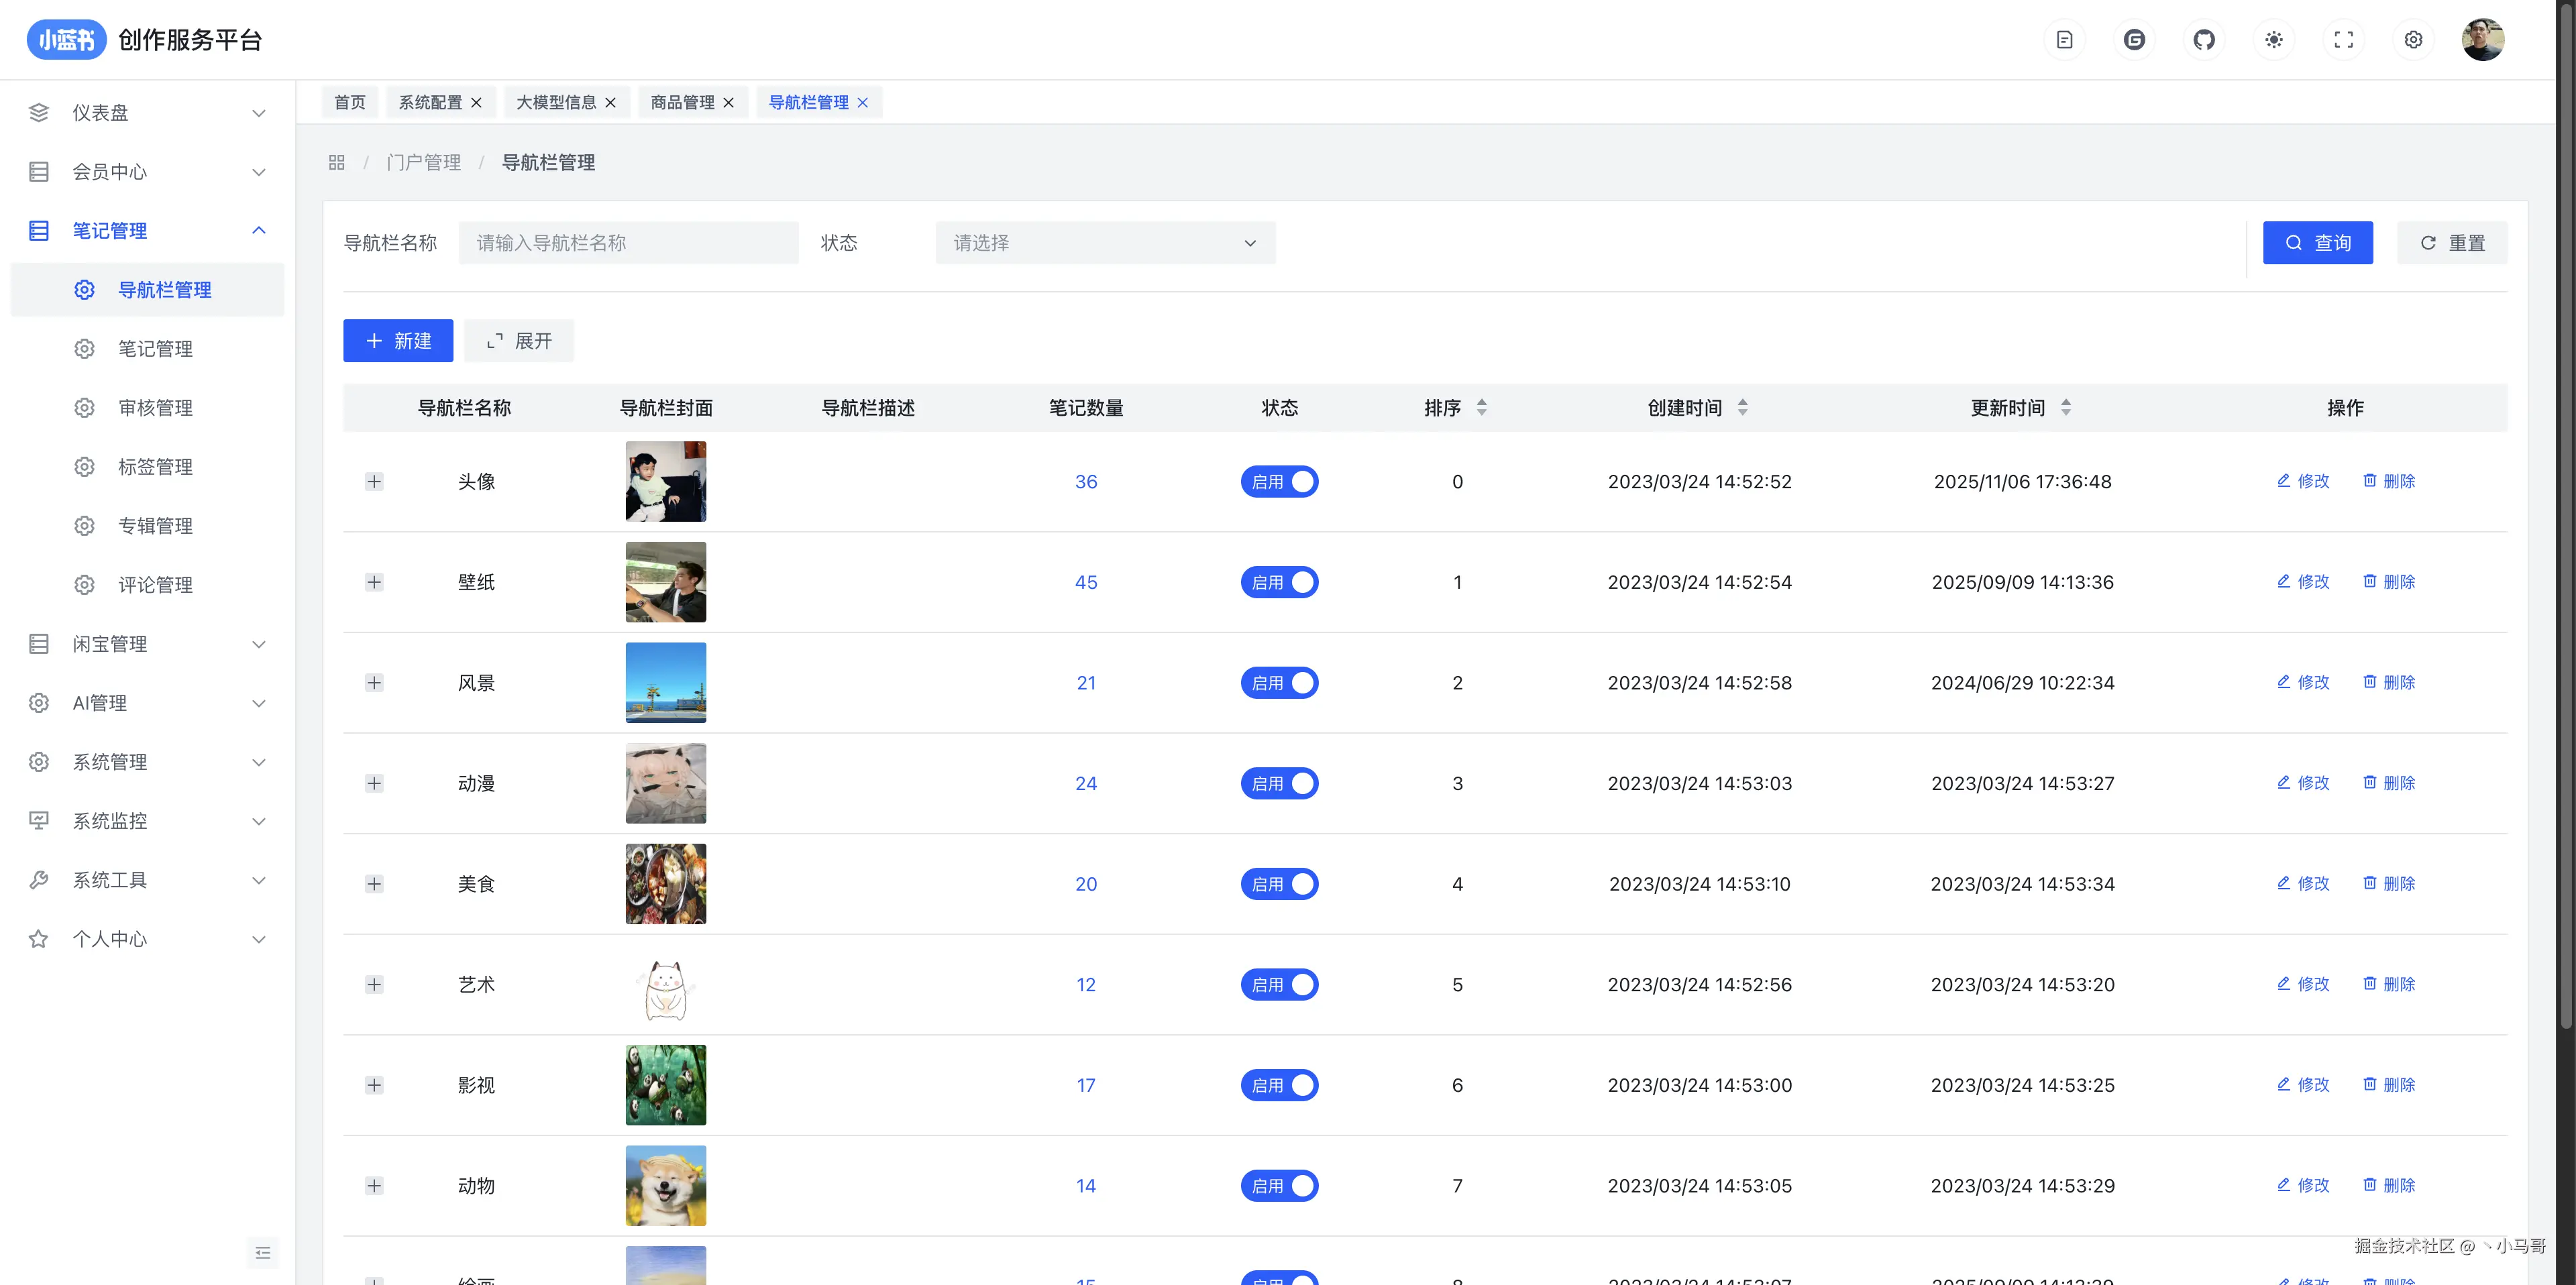Sort by 创建时间 column arrows
2576x1285 pixels.
[1742, 407]
